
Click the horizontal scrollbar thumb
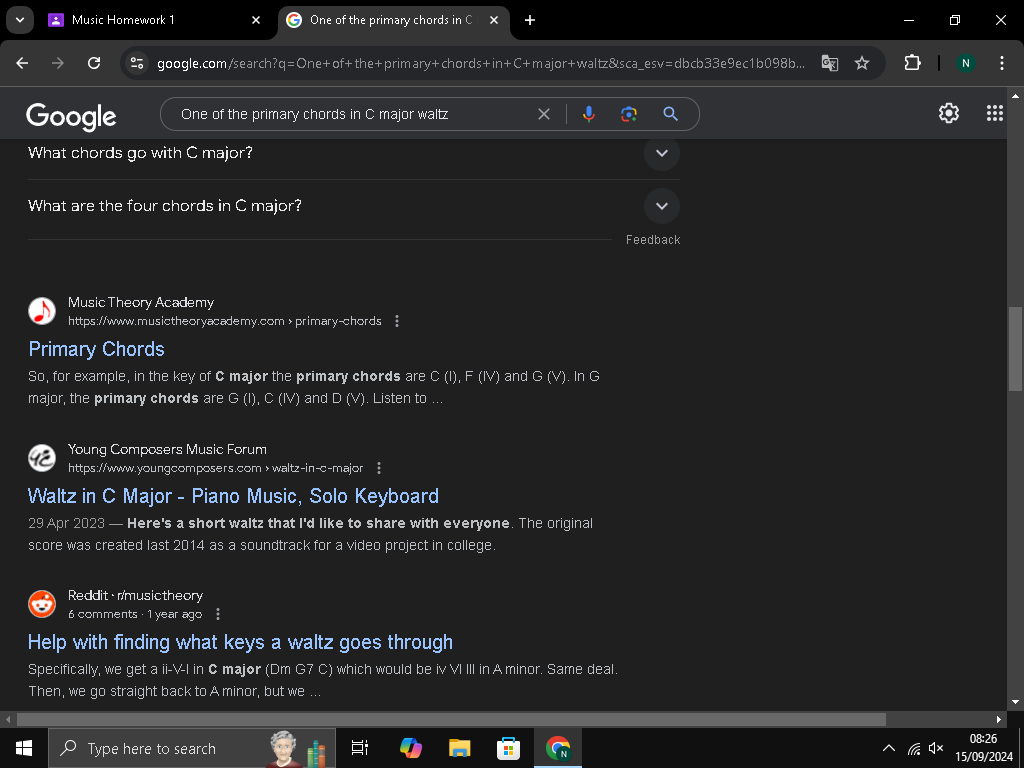click(x=451, y=719)
